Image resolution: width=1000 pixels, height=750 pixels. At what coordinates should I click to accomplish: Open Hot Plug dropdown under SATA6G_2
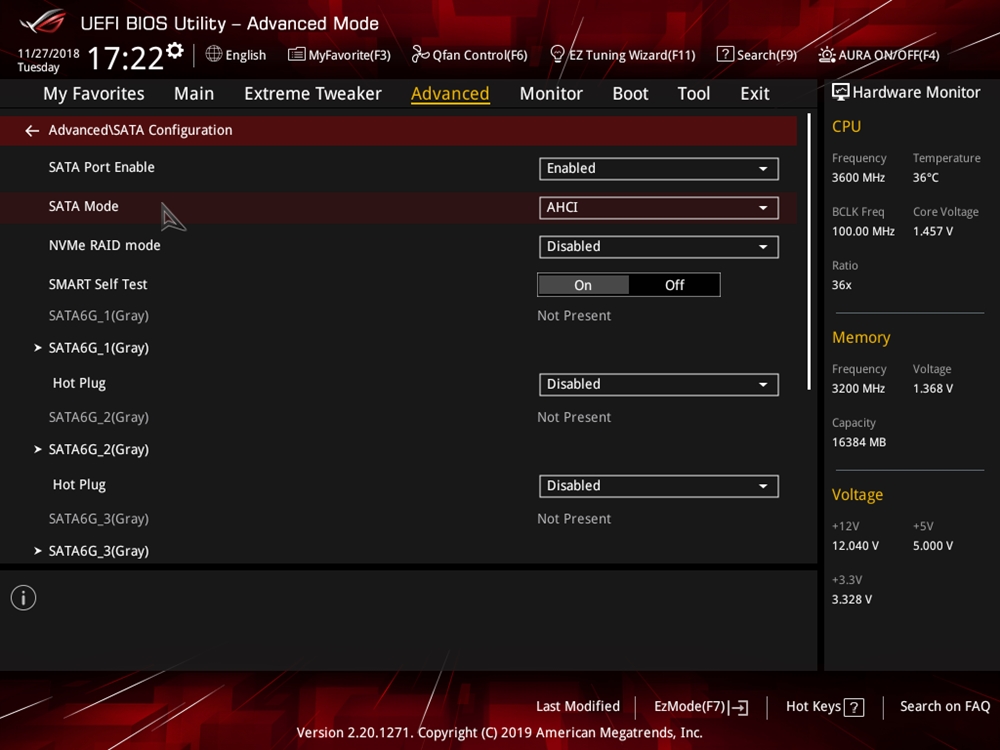[659, 486]
